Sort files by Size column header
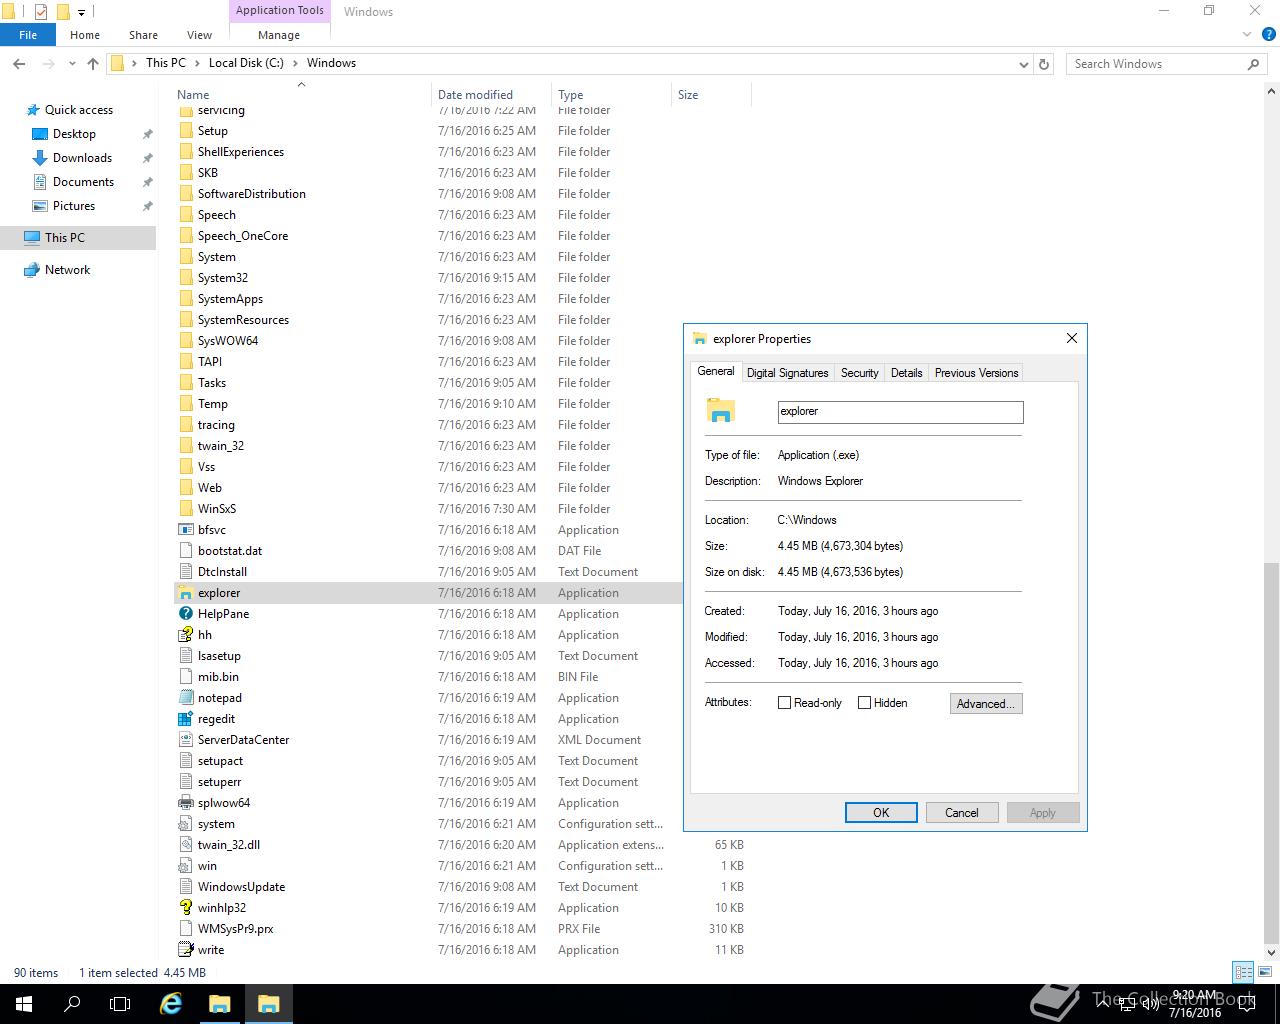The width and height of the screenshot is (1280, 1024). pos(711,95)
